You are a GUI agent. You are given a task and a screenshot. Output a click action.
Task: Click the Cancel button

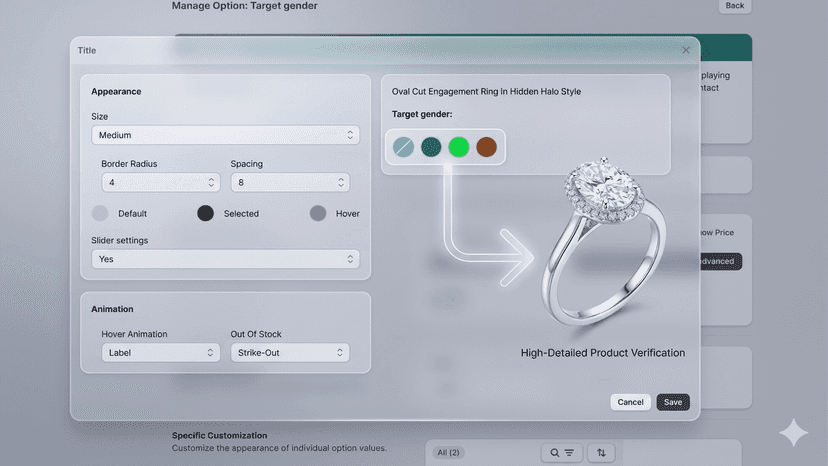[631, 402]
